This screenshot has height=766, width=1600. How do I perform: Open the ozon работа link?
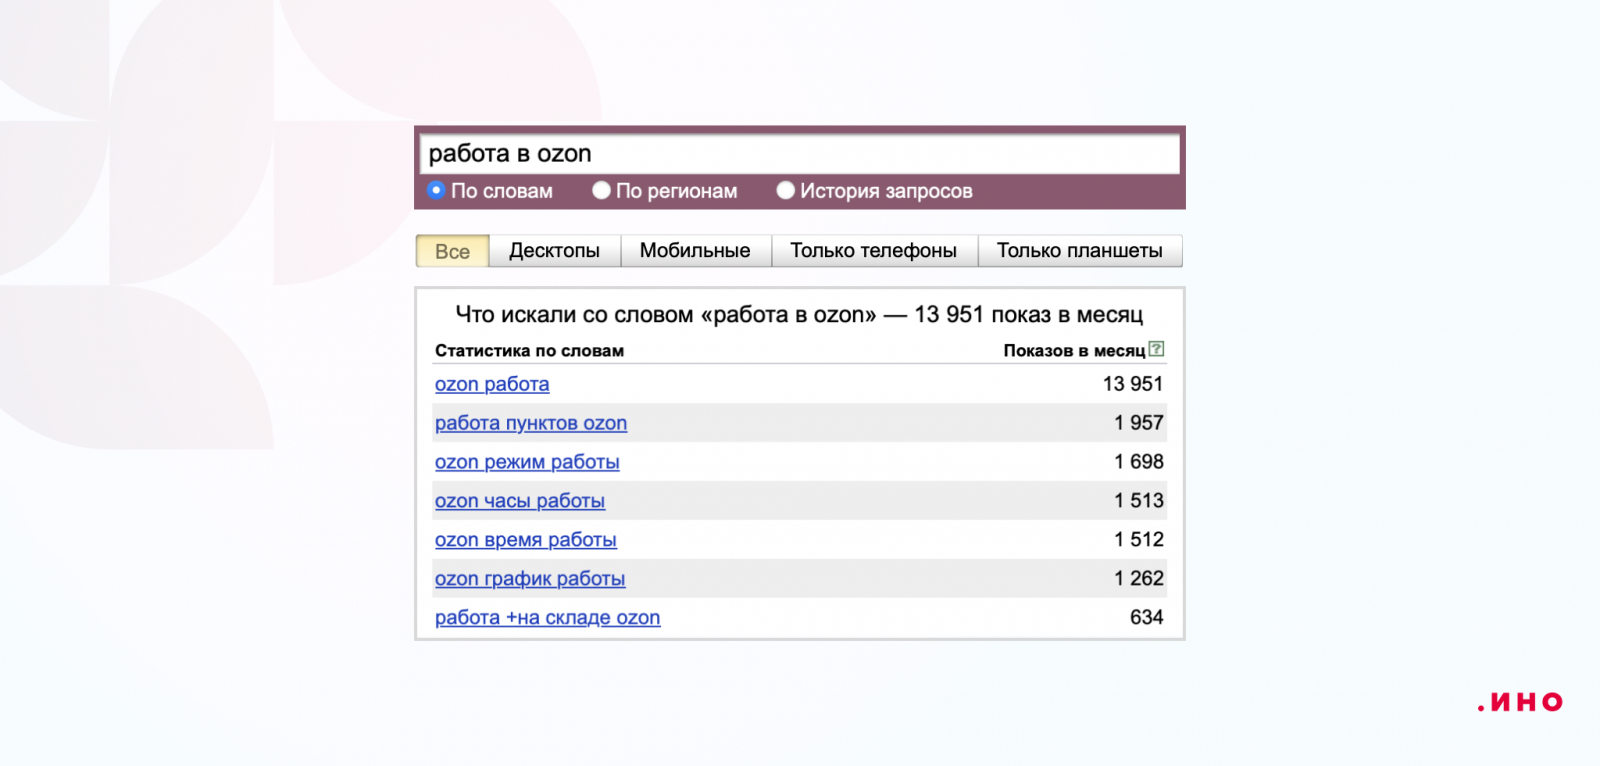[x=492, y=384]
